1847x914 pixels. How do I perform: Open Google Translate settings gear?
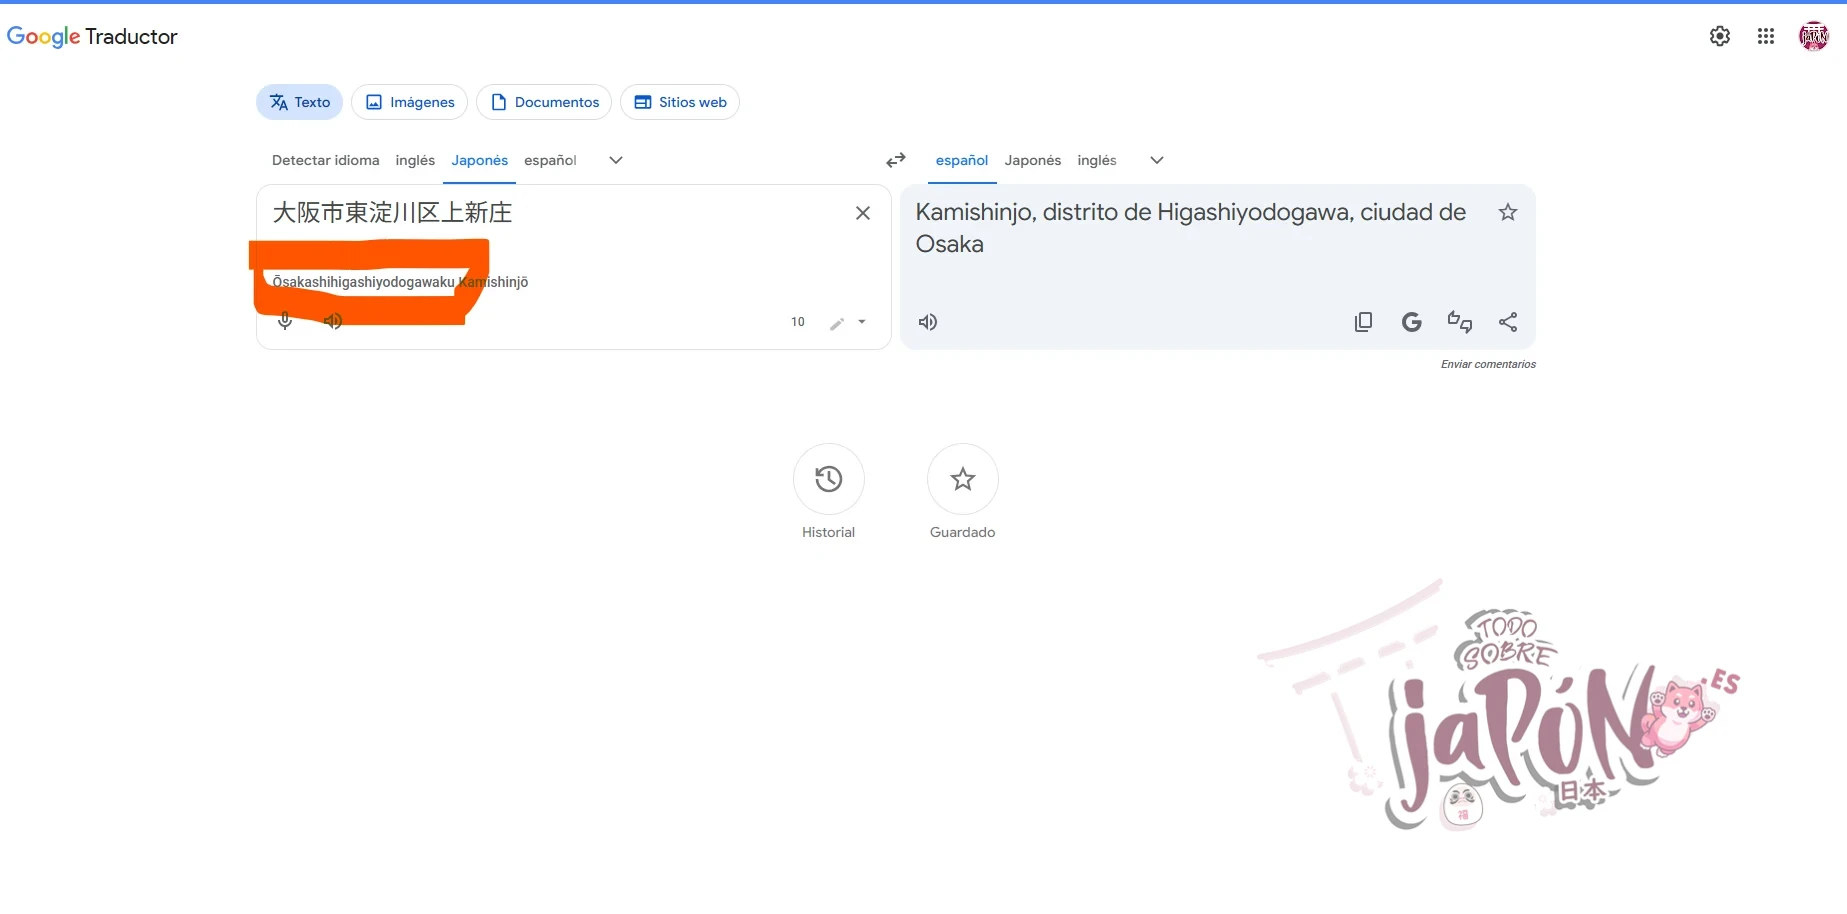[1720, 36]
